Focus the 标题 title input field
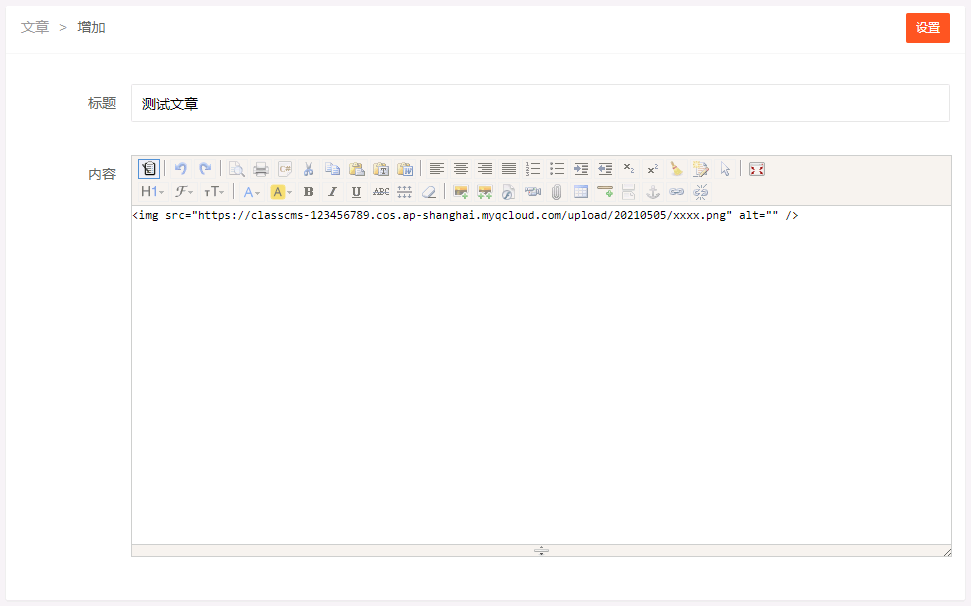Viewport: 971px width, 606px height. 540,103
